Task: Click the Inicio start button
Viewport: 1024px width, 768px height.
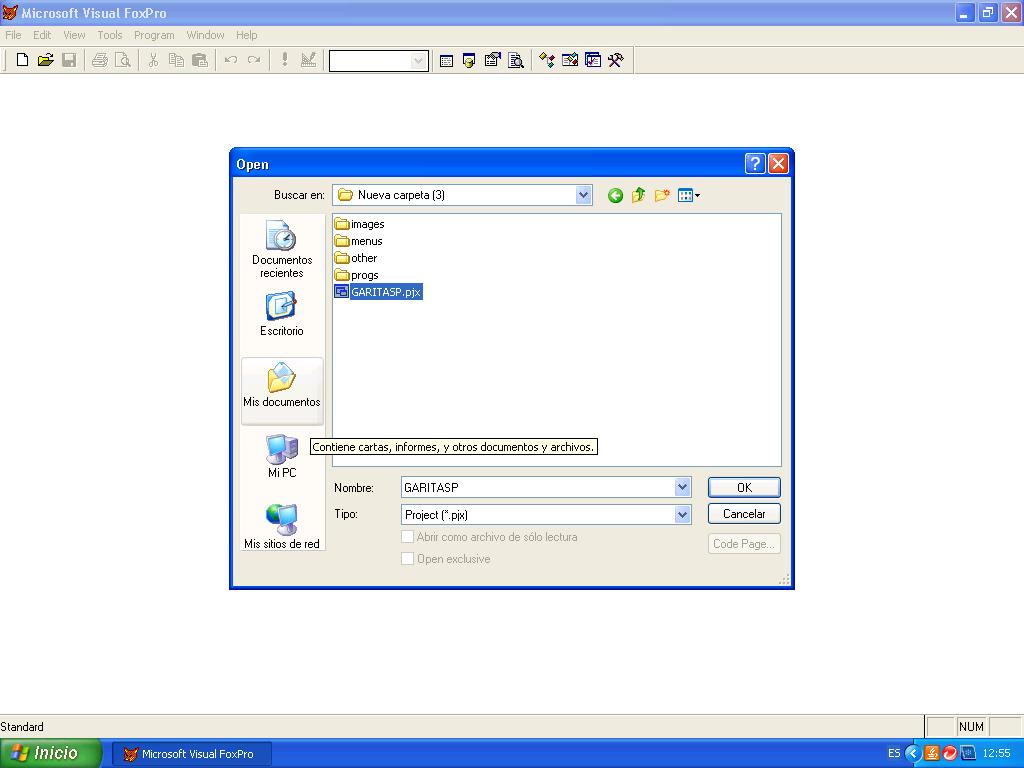Action: pos(51,754)
